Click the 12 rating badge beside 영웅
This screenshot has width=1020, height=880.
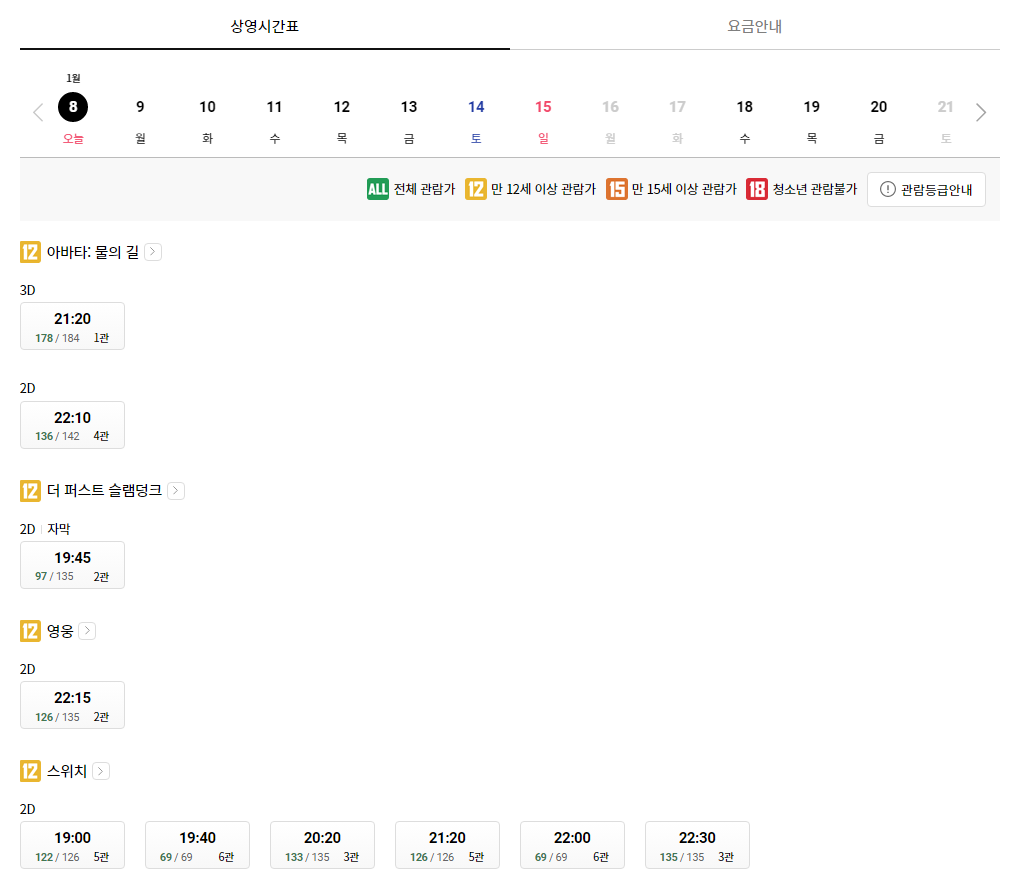[31, 631]
